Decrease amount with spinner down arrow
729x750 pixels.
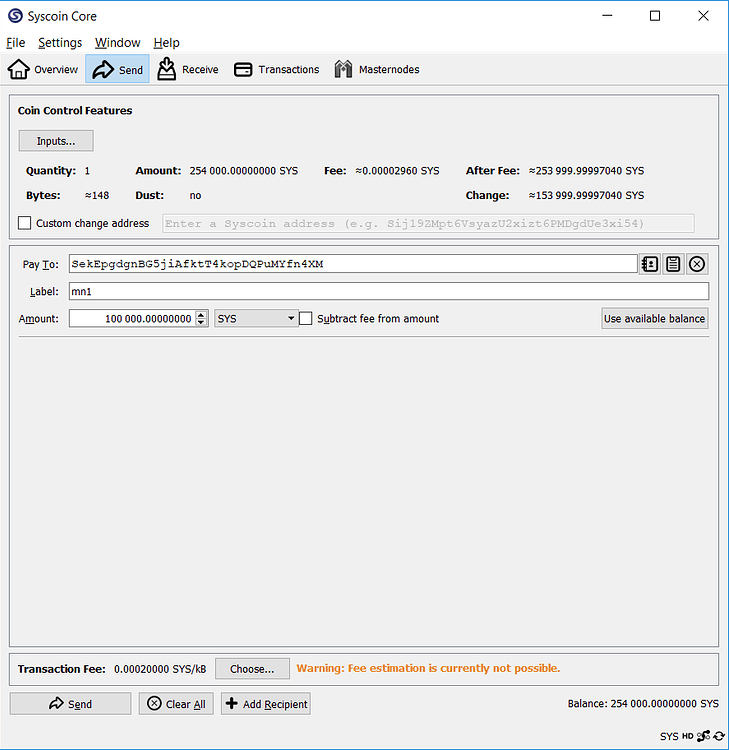pyautogui.click(x=201, y=323)
